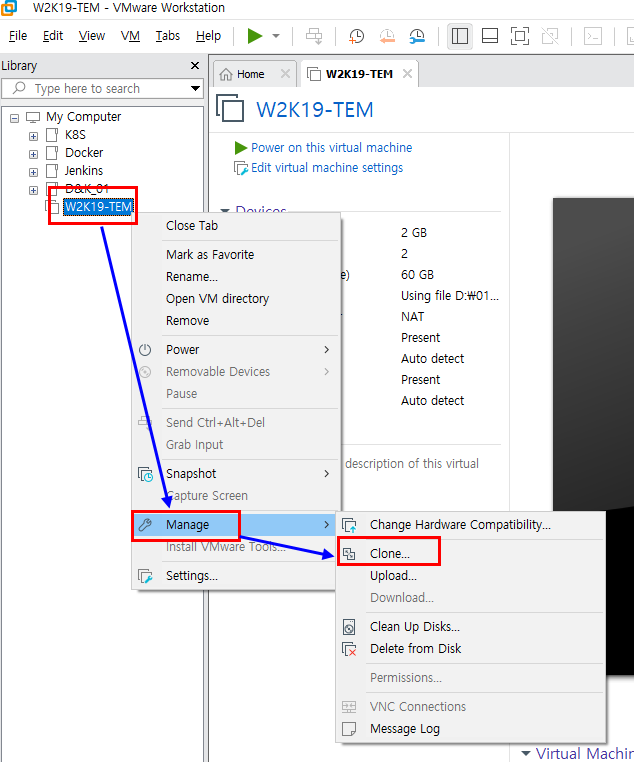Click the NAT network adapter value
634x762 pixels.
pos(412,317)
